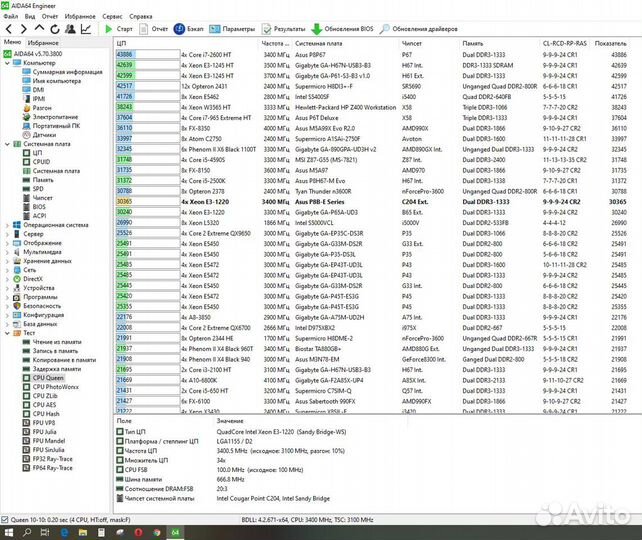Switch to the Избранное sidebar tab
Viewport: 642px width, 540px height.
[x=43, y=43]
